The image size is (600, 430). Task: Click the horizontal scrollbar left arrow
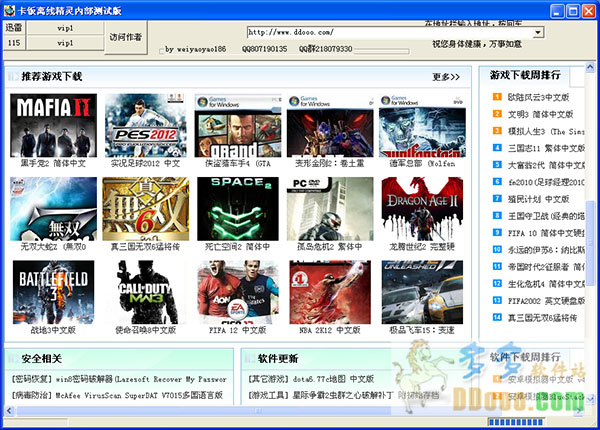[10, 411]
